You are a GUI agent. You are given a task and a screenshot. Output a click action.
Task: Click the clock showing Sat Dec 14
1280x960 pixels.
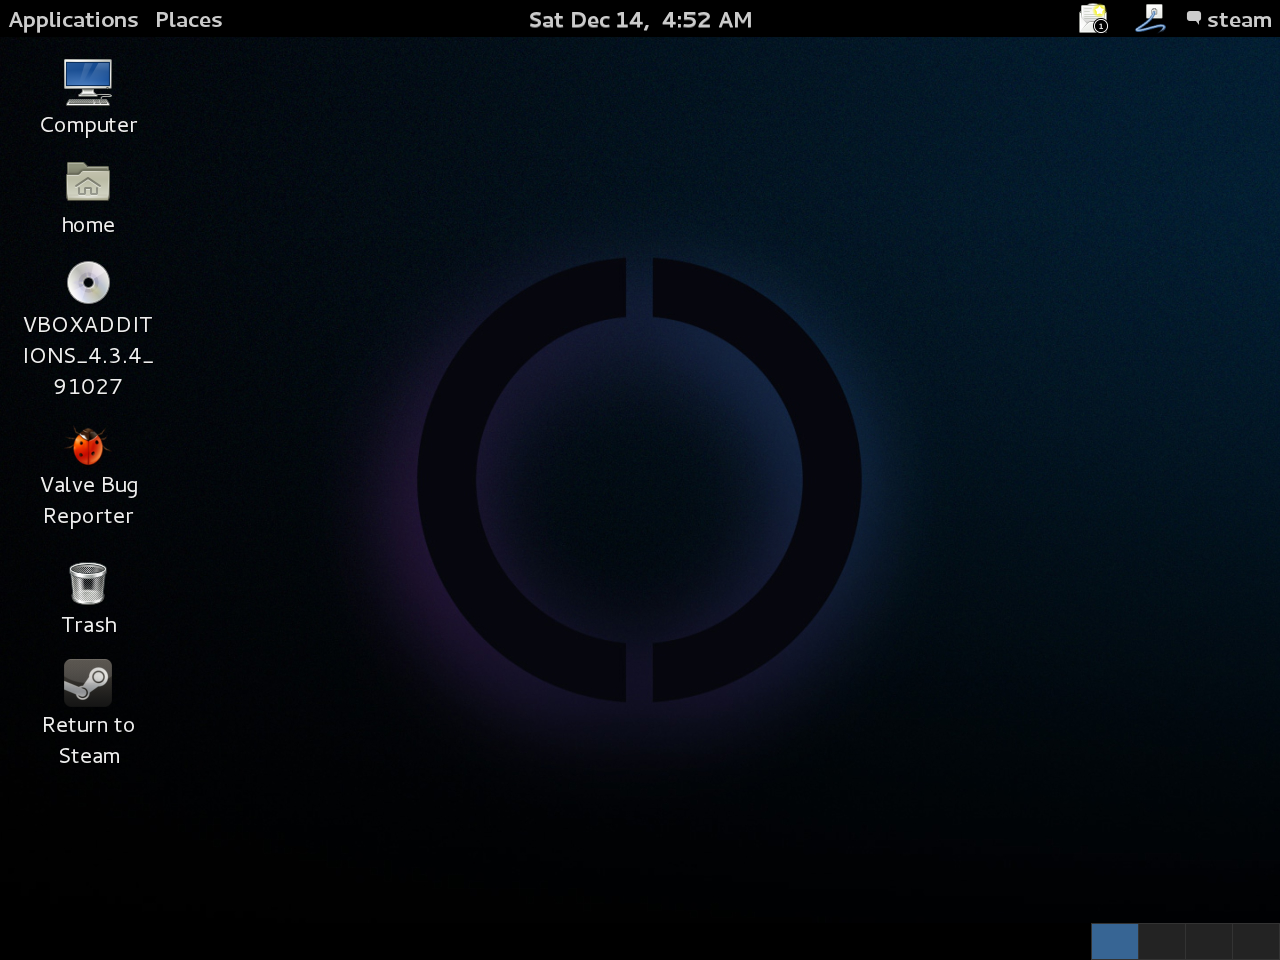(640, 19)
